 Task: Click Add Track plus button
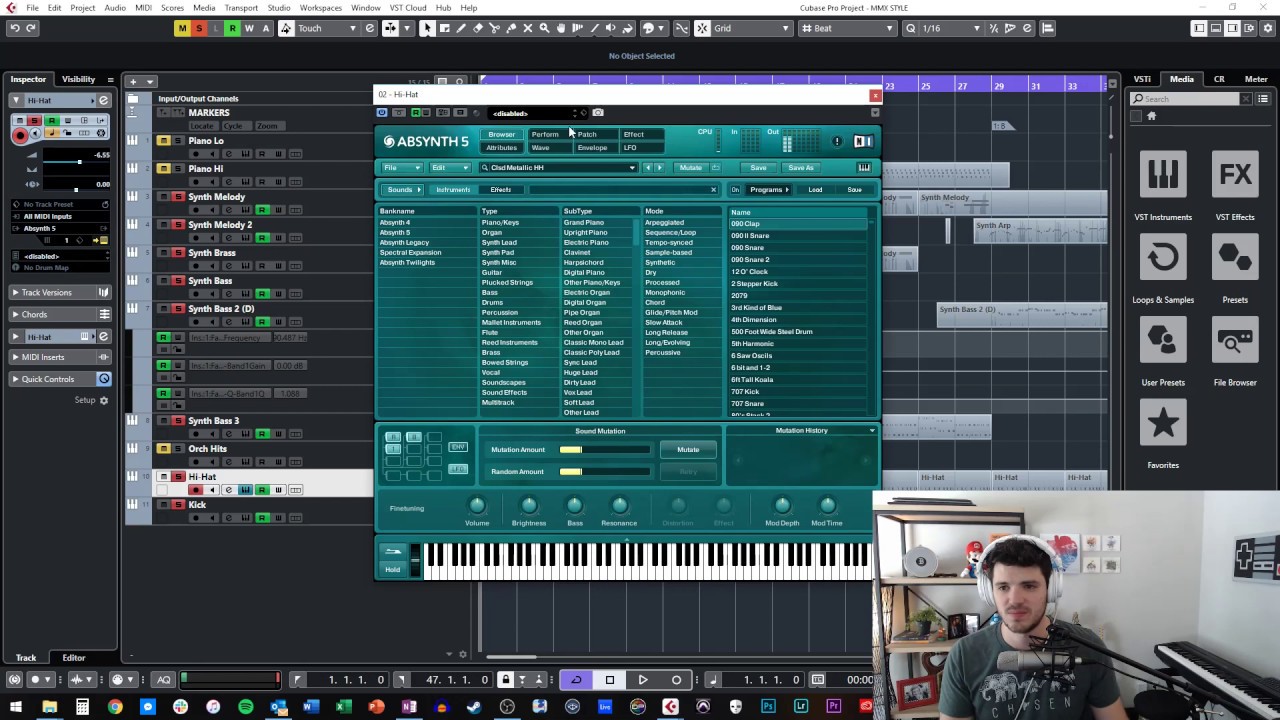(x=133, y=81)
